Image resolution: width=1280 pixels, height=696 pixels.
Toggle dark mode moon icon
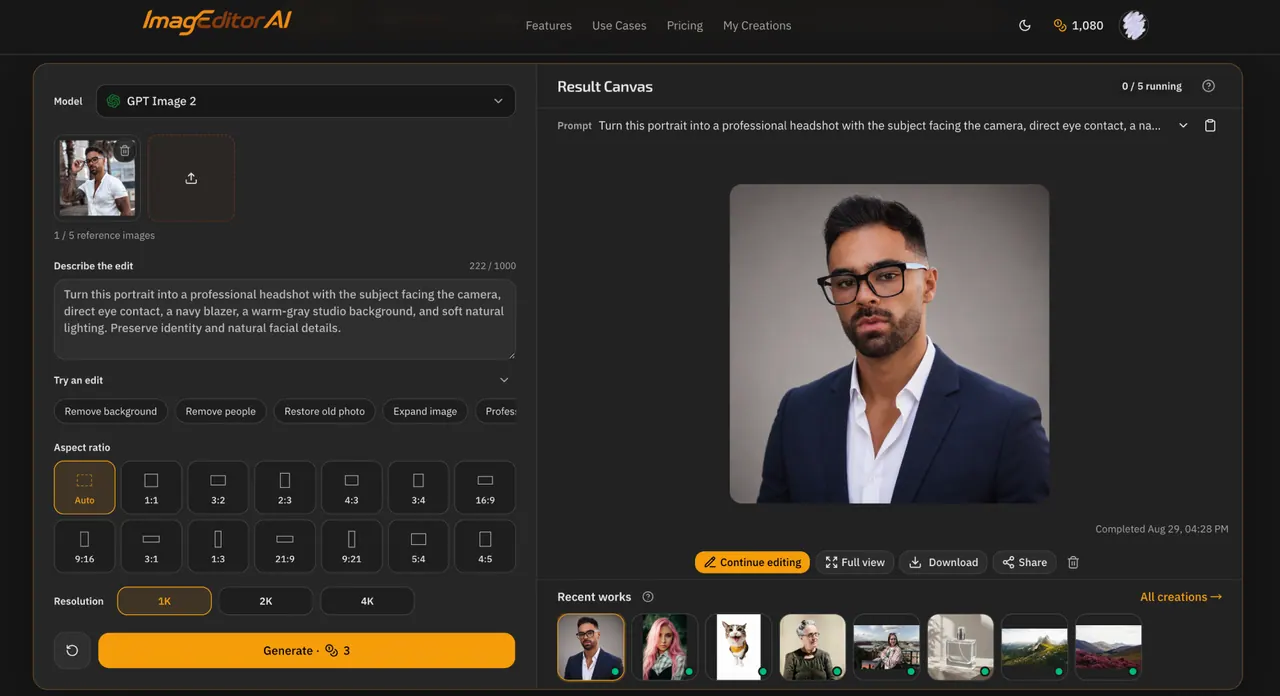point(1025,26)
